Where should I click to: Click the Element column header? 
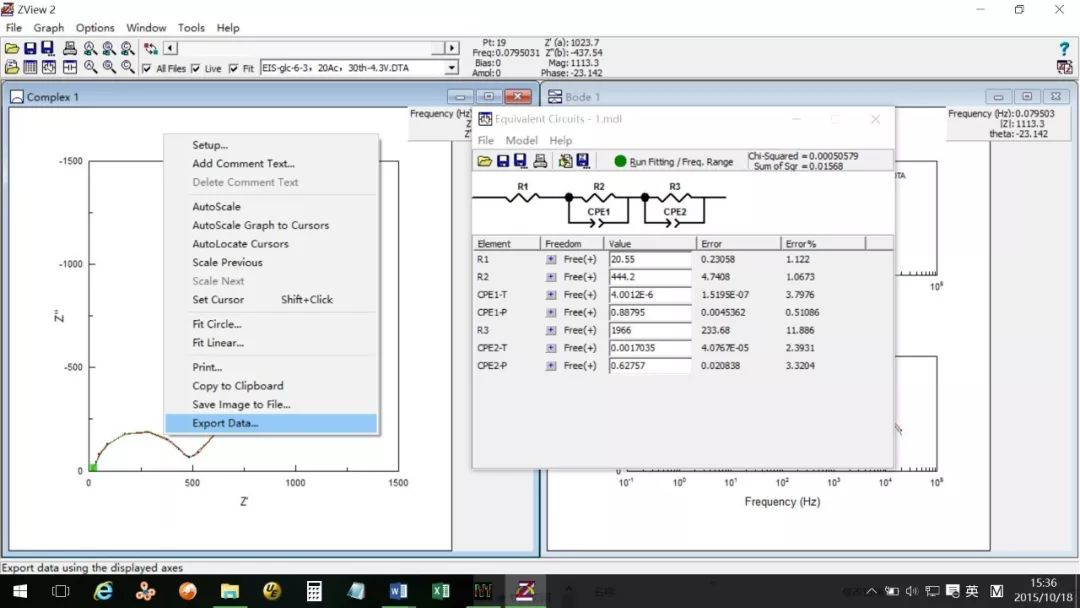pos(506,244)
